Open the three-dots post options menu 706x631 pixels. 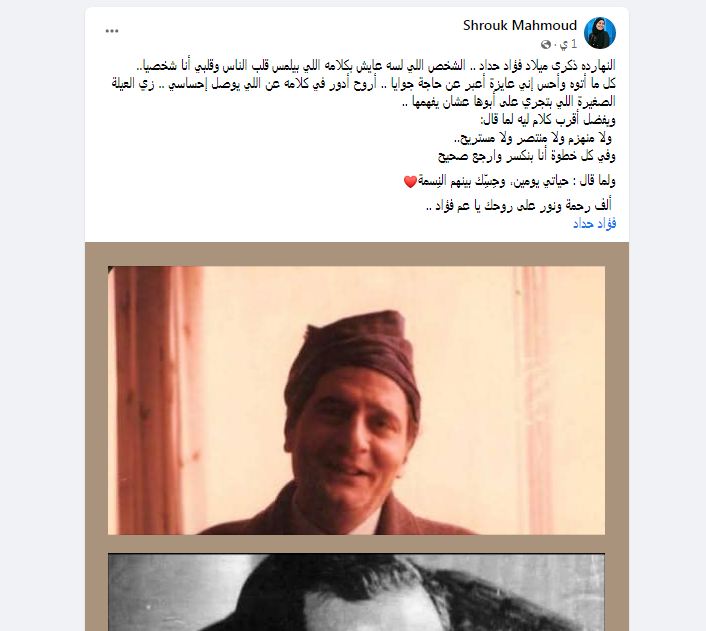pyautogui.click(x=112, y=31)
